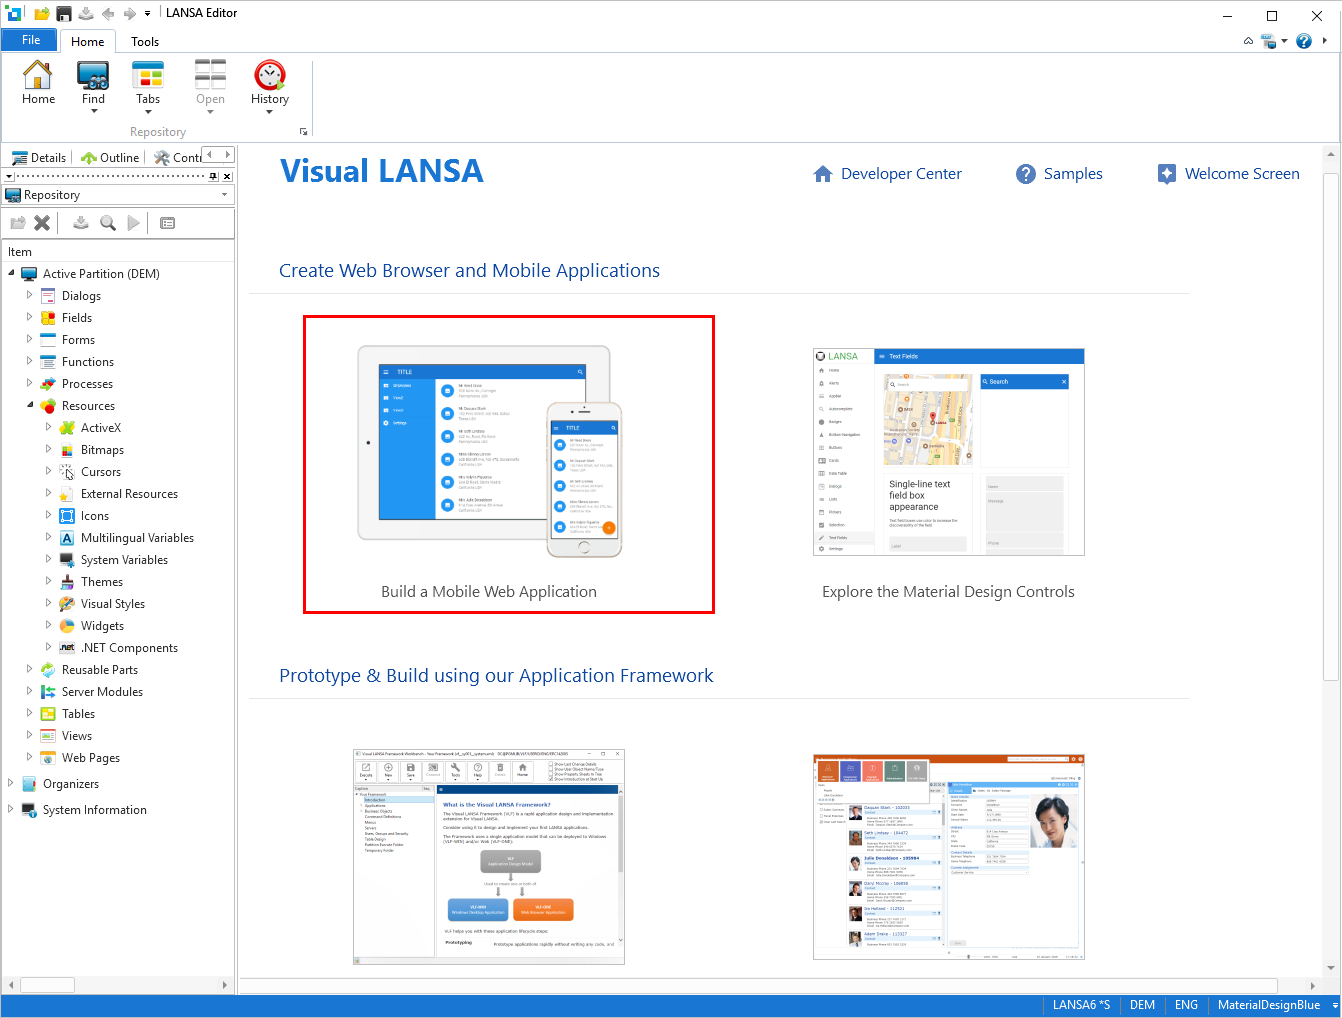Open the quick access toolbar customize dropdown
The image size is (1342, 1018).
pyautogui.click(x=148, y=13)
